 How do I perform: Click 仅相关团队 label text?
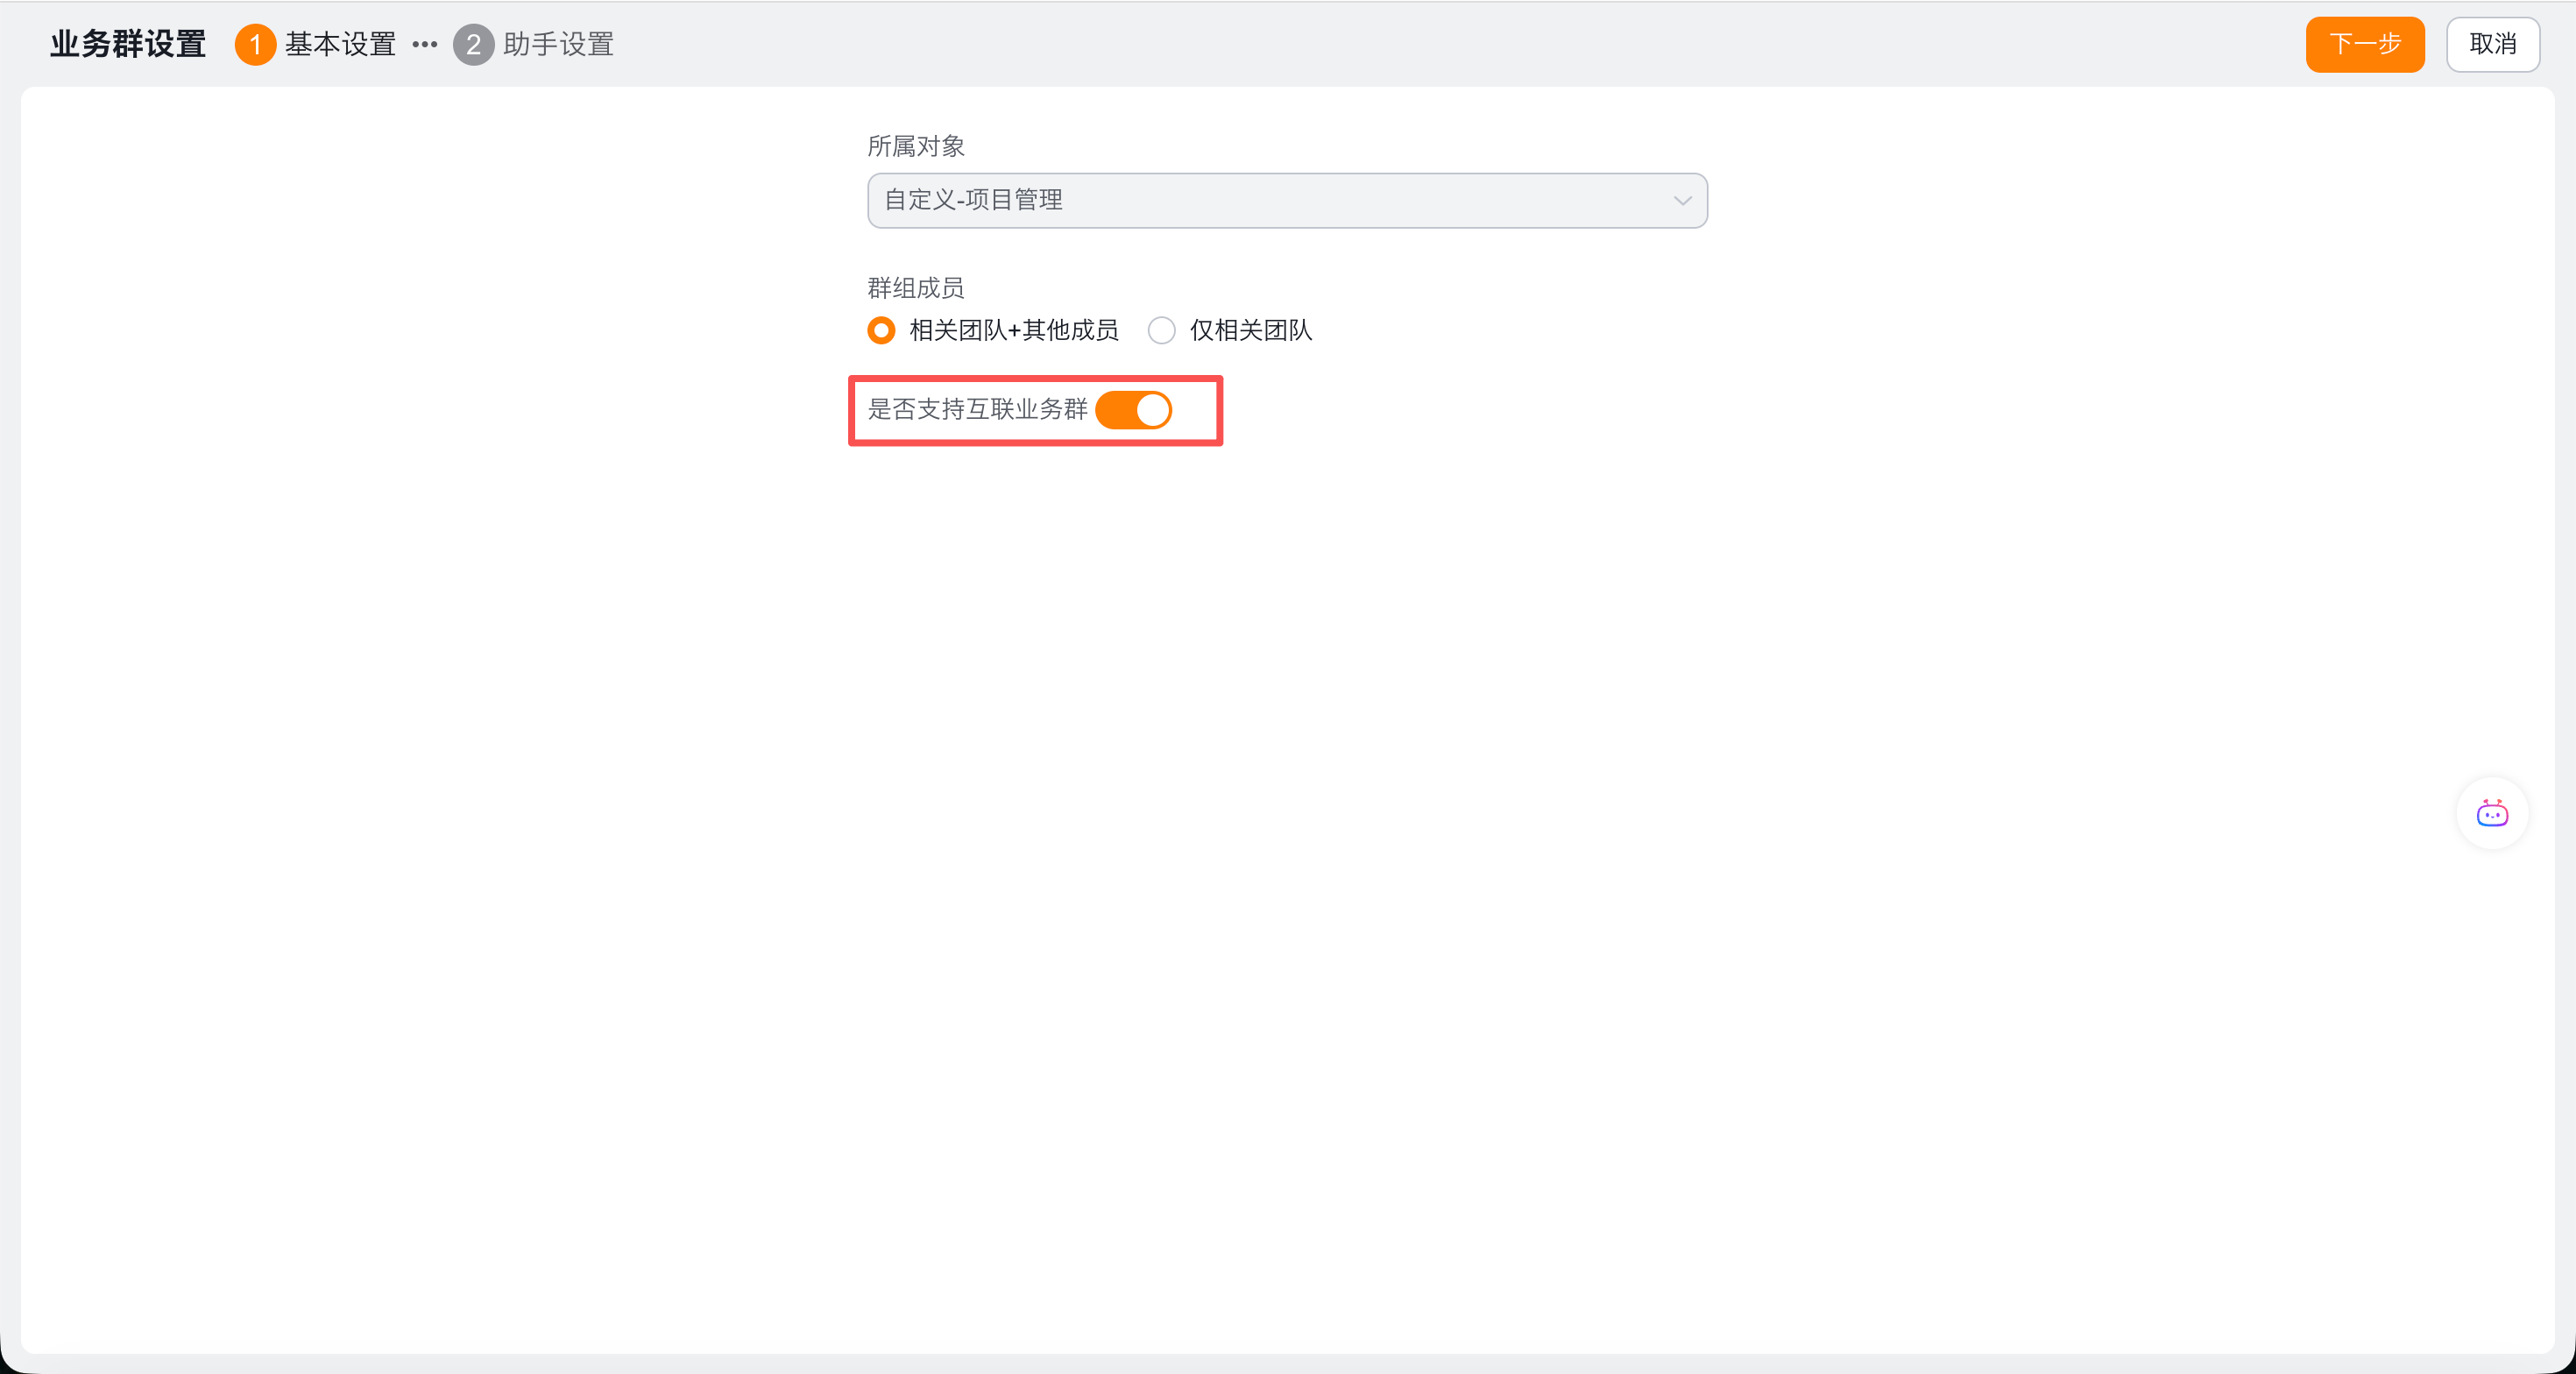coord(1250,330)
